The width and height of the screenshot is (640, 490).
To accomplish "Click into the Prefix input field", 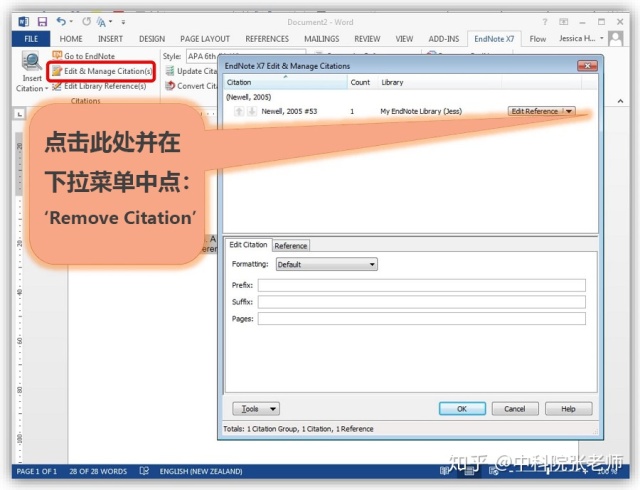I will coord(422,285).
